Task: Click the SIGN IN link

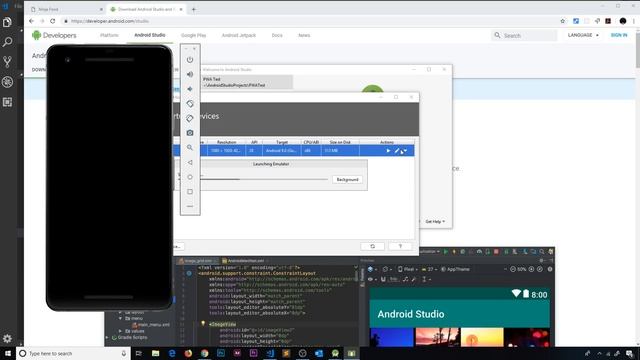Action: pyautogui.click(x=619, y=35)
